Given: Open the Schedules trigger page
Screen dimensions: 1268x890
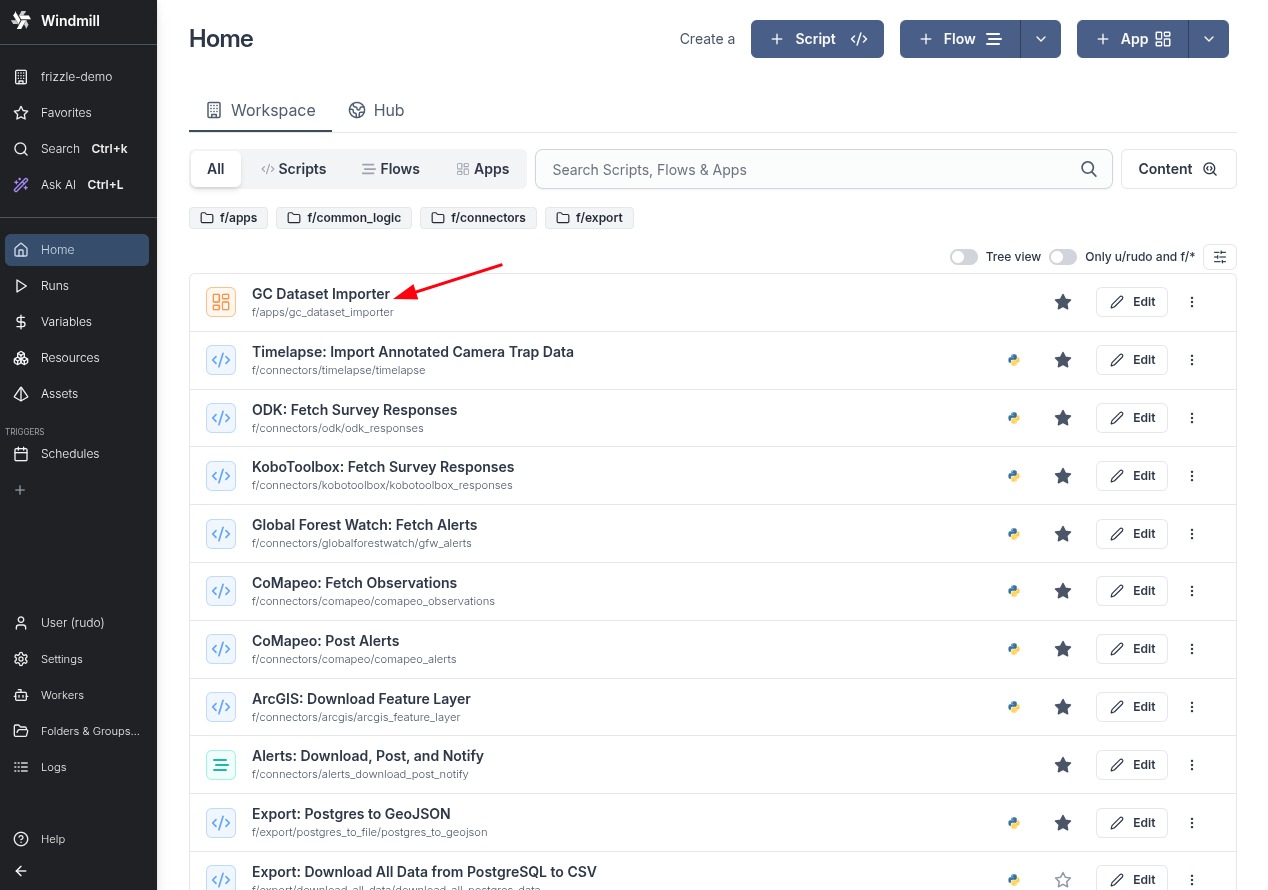Looking at the screenshot, I should click(x=70, y=453).
